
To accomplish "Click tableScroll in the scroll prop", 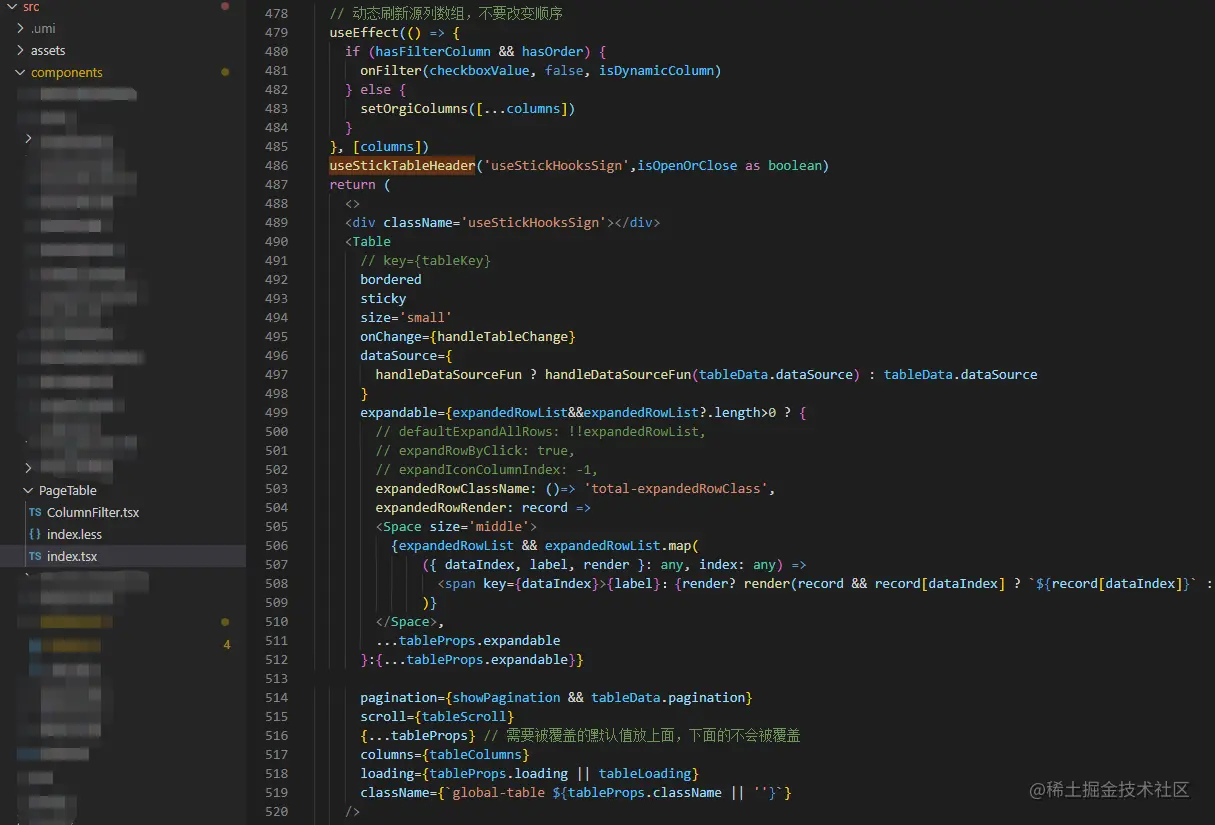I will pos(464,716).
